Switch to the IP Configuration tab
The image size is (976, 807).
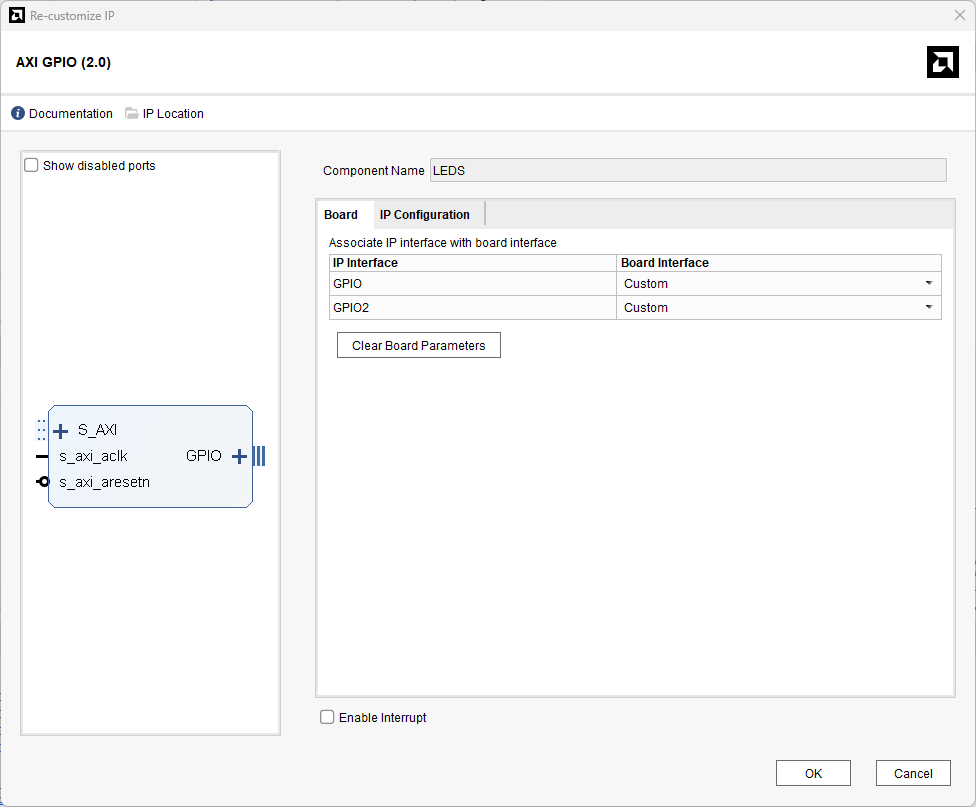(x=424, y=215)
